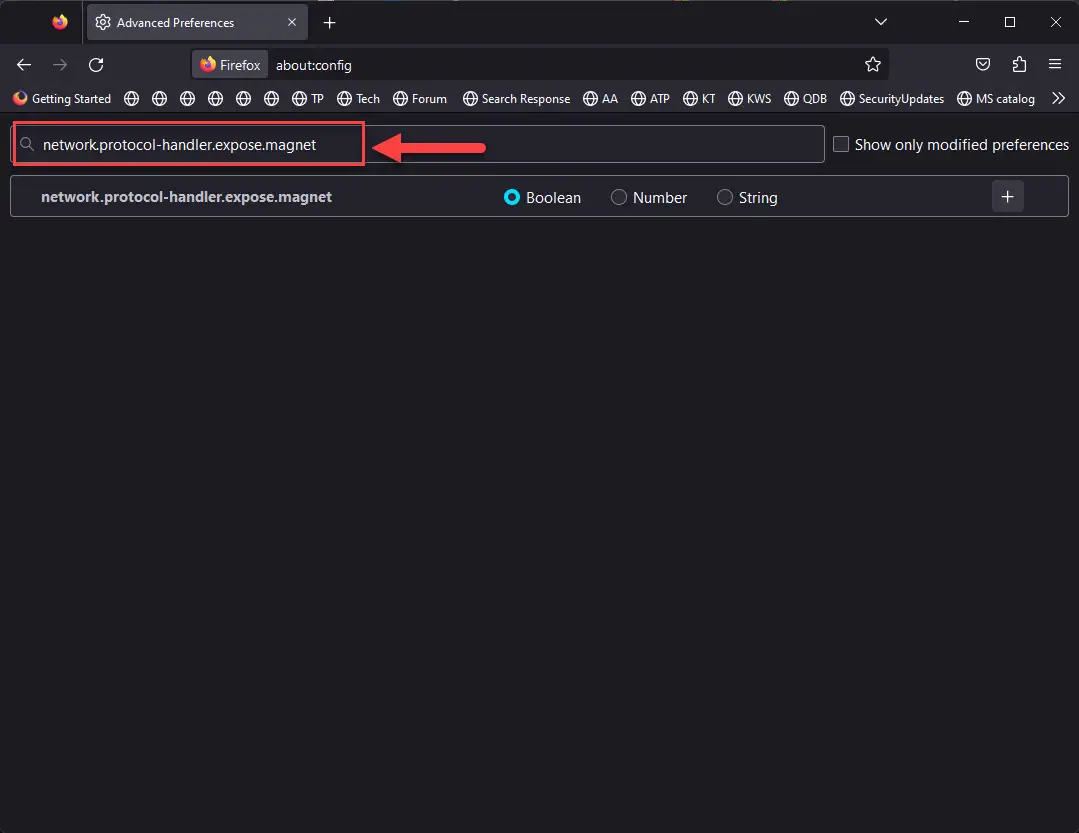1079x833 pixels.
Task: Open the Getting Started bookmark
Action: tap(62, 98)
